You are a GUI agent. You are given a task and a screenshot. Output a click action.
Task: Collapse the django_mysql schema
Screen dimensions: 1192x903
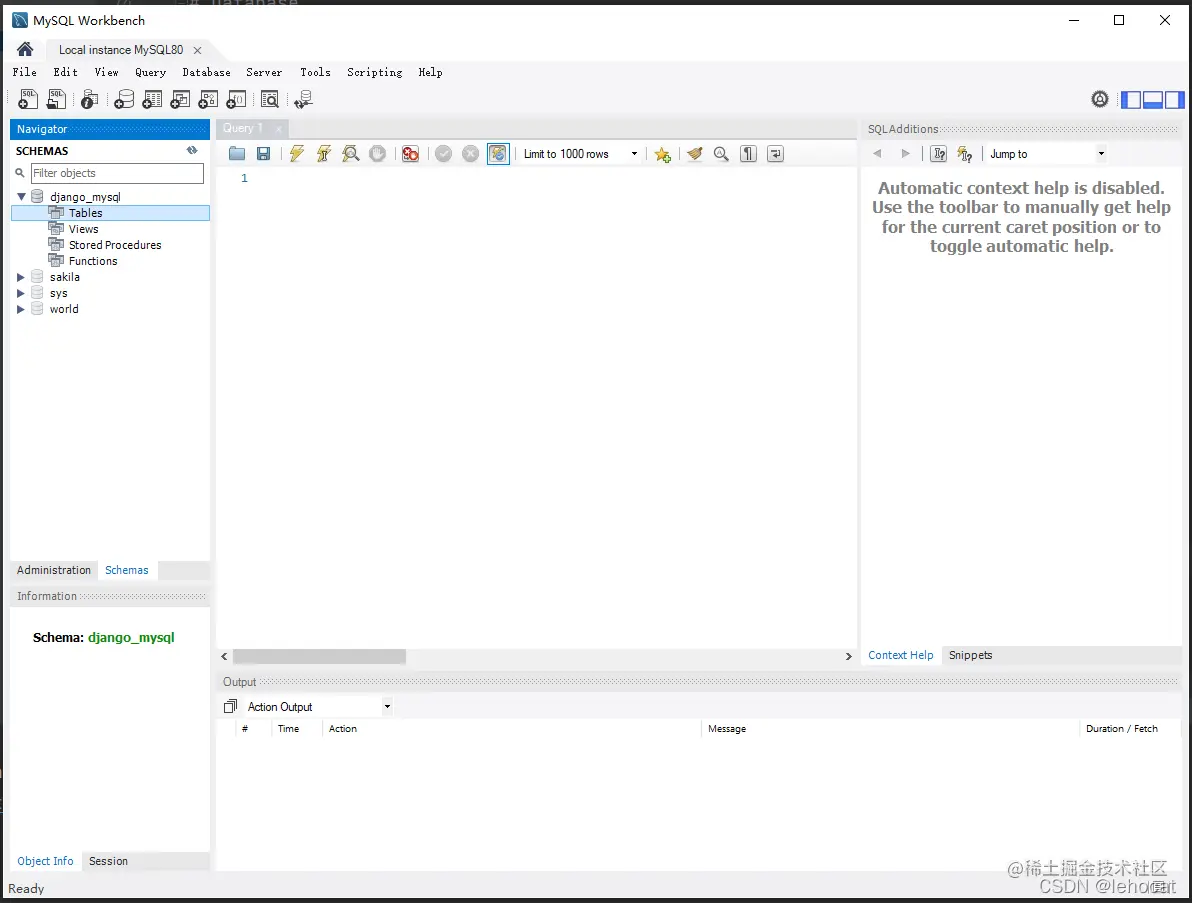point(21,196)
